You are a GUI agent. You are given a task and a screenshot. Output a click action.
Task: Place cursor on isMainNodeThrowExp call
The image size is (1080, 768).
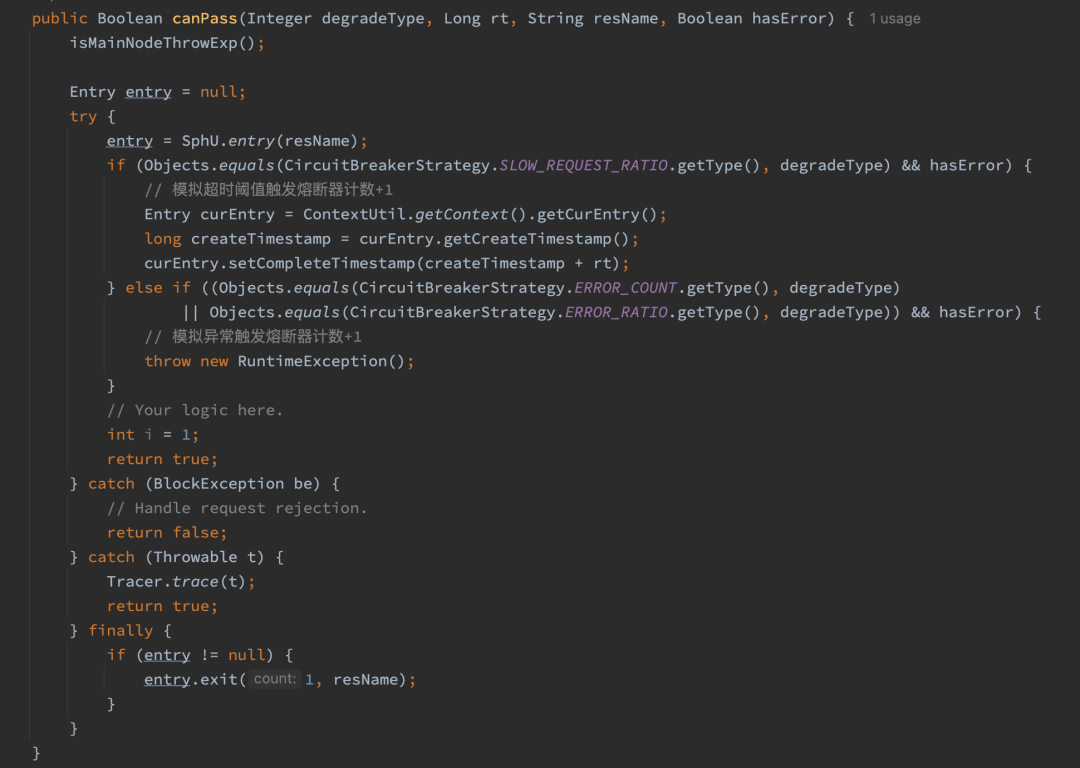(x=160, y=43)
